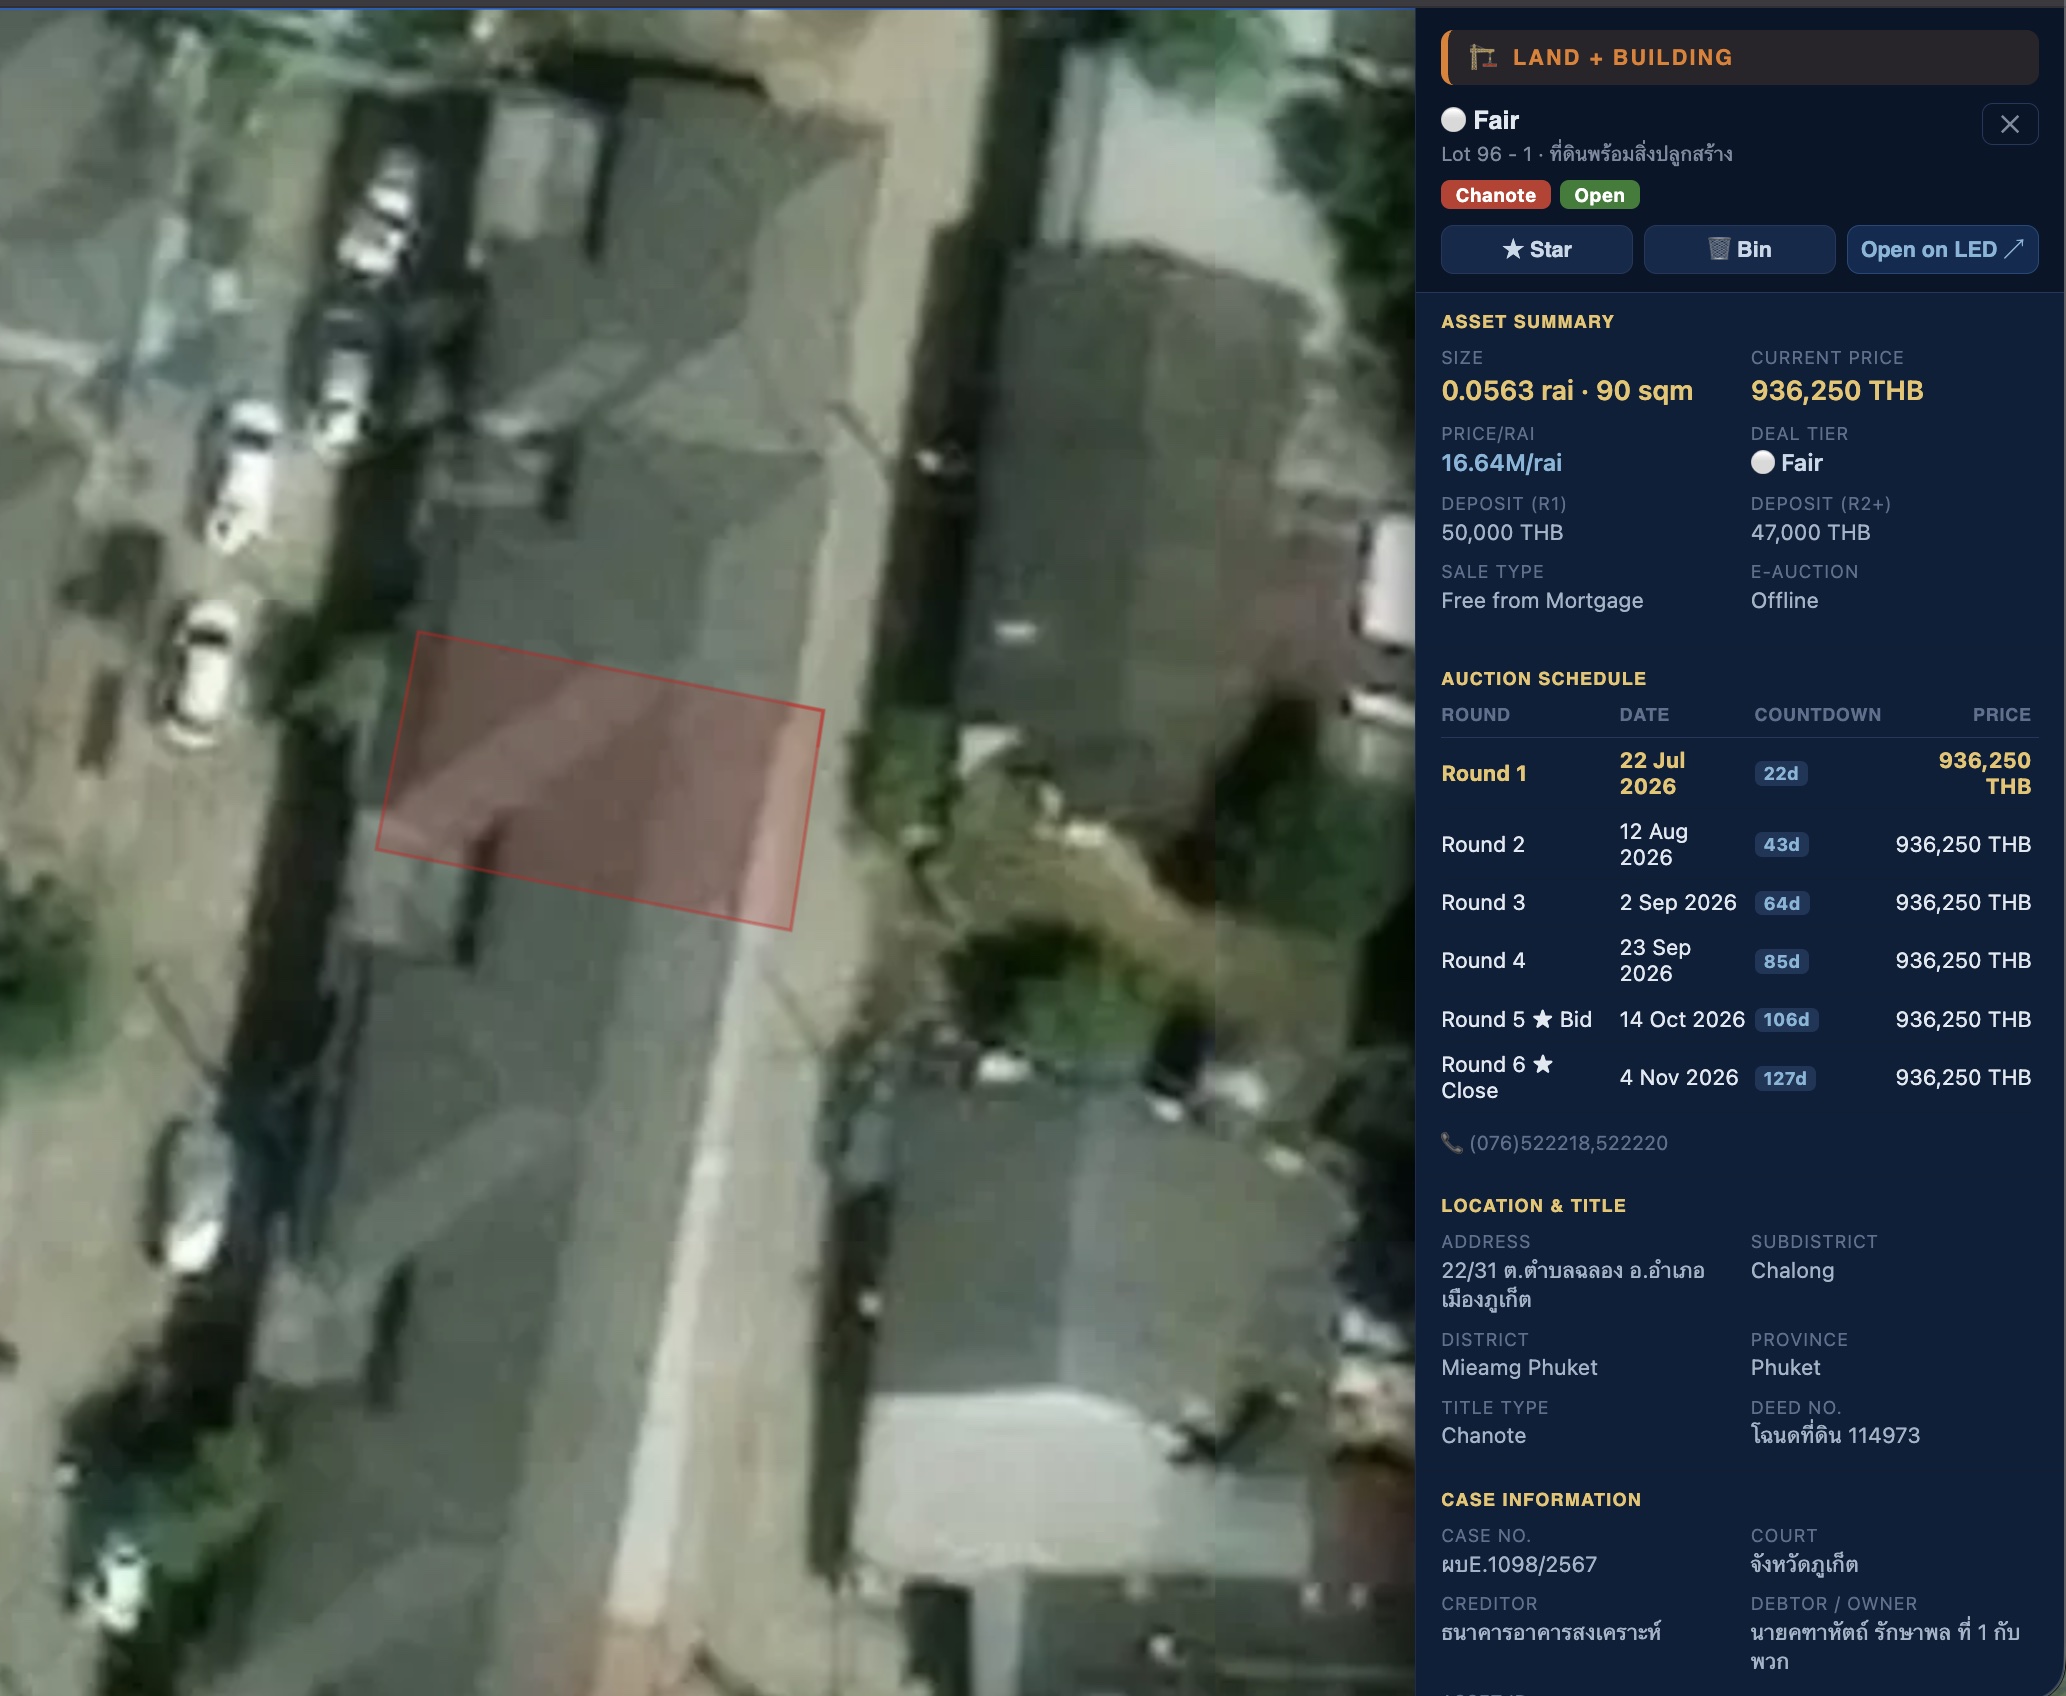2066x1696 pixels.
Task: Send this listing to the Bin
Action: point(1739,250)
